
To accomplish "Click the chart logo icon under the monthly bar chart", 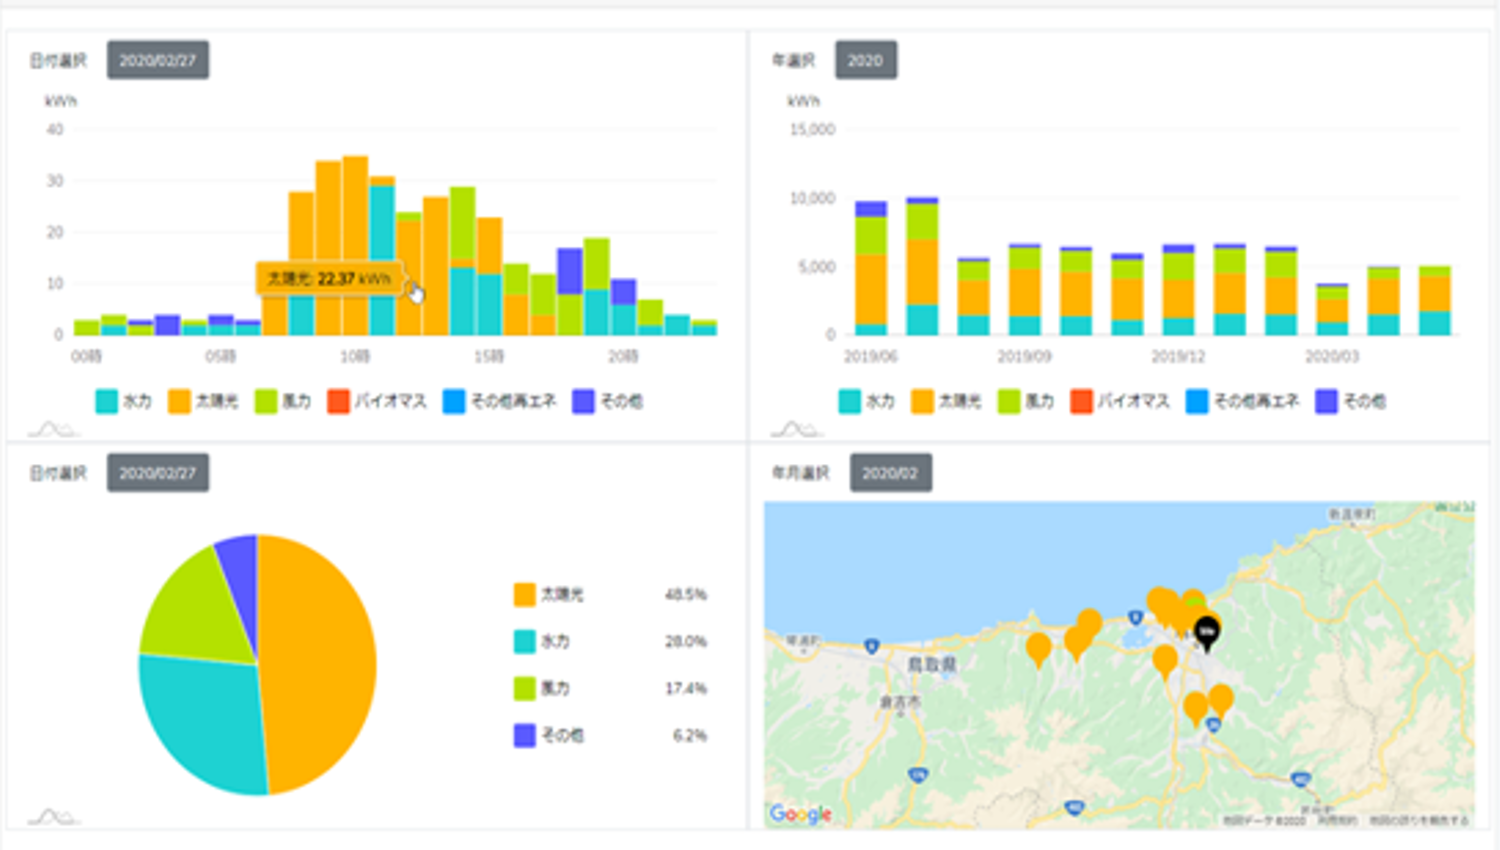I will click(796, 429).
